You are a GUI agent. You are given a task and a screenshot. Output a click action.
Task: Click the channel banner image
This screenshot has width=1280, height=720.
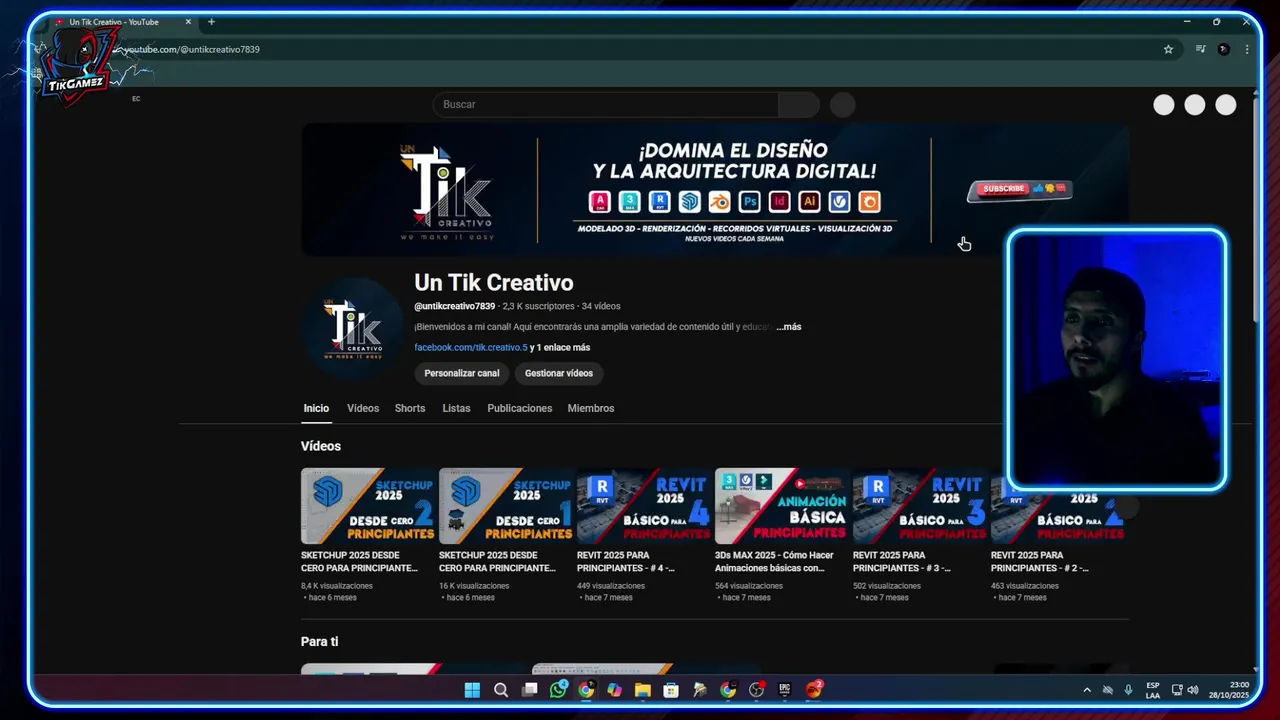[715, 189]
